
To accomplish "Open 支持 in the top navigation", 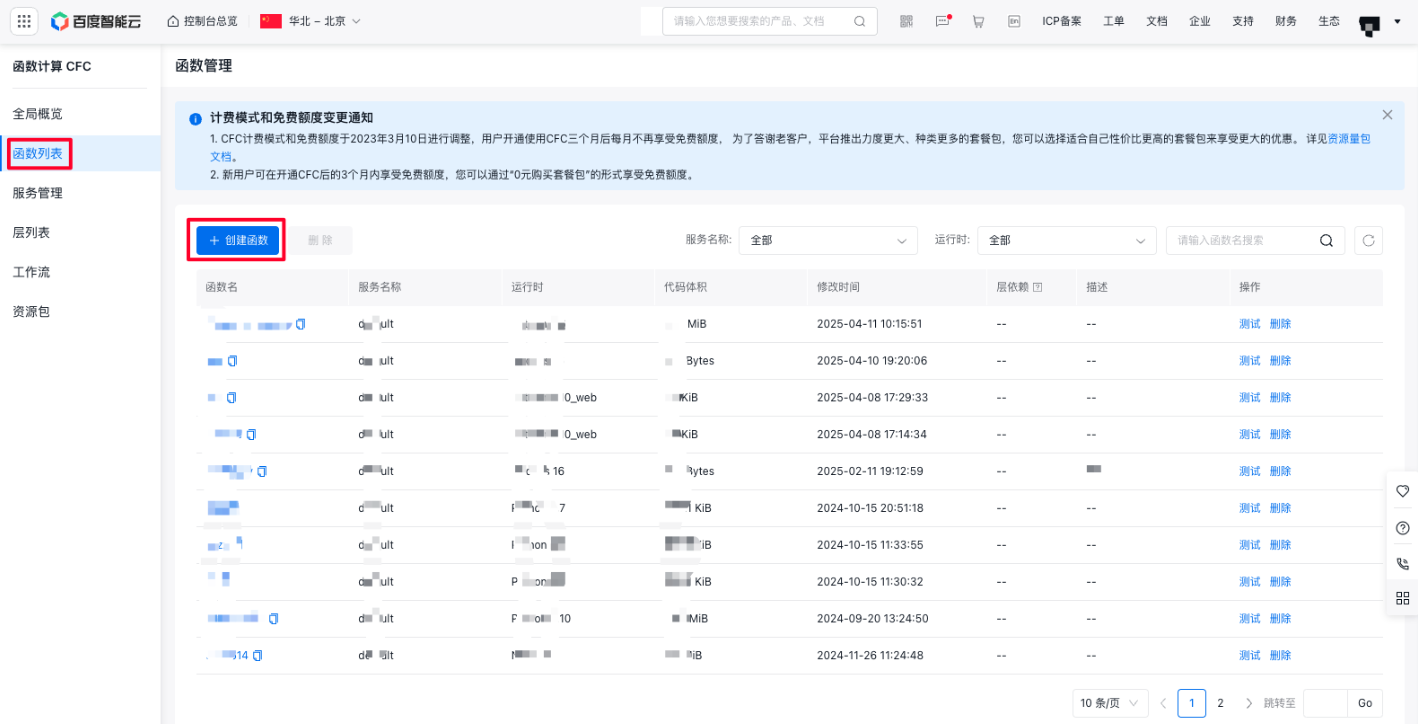I will click(1243, 21).
